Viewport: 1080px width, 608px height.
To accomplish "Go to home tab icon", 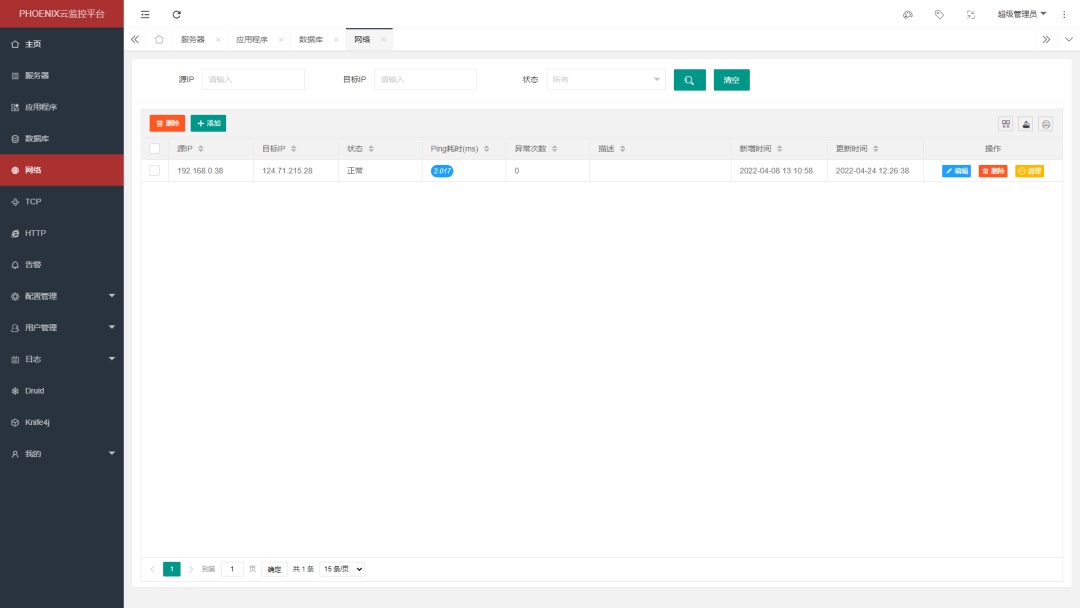I will coord(159,39).
